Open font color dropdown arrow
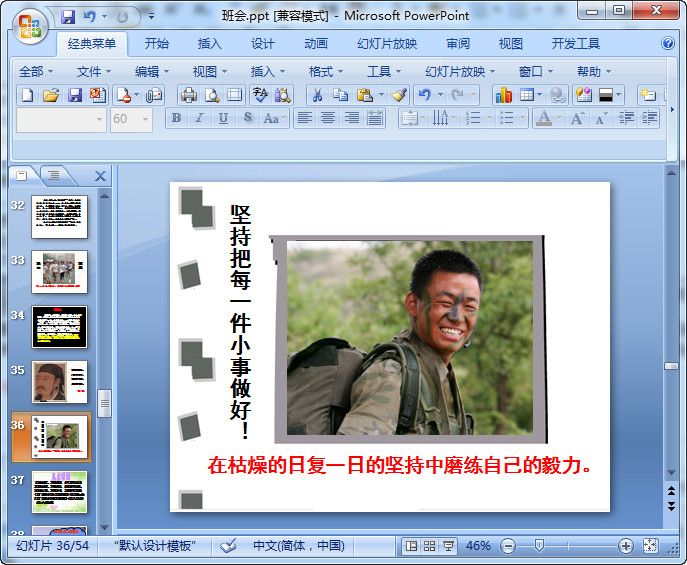The height and width of the screenshot is (565, 687). (x=559, y=118)
